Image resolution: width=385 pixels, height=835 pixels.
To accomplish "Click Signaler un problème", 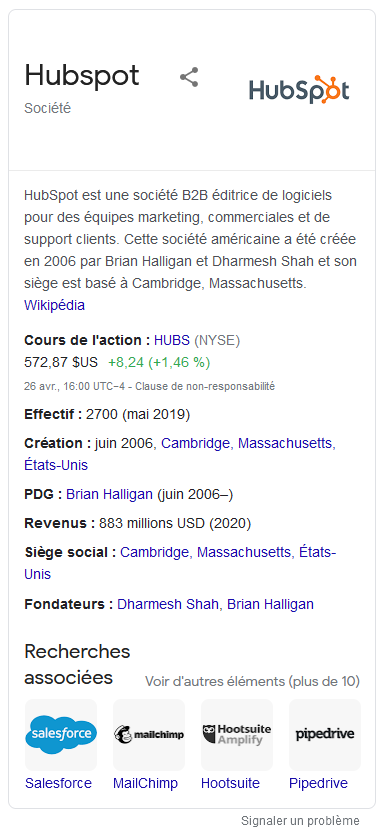I will (x=300, y=820).
